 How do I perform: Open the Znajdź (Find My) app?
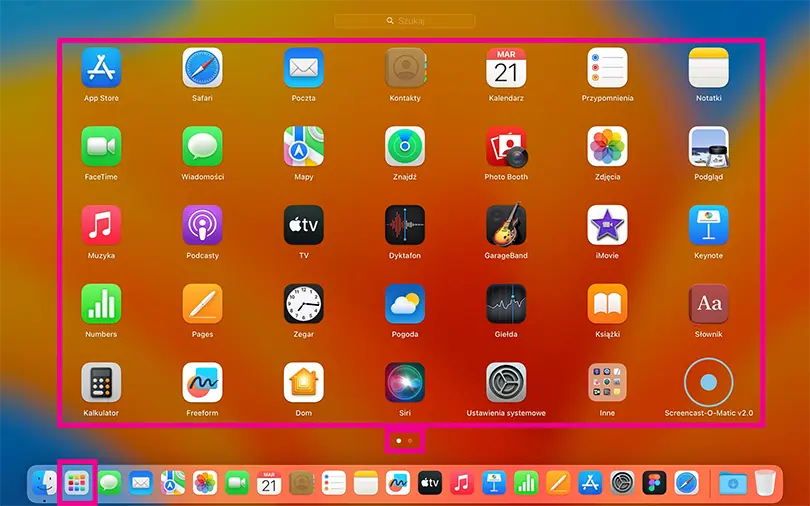(x=405, y=147)
